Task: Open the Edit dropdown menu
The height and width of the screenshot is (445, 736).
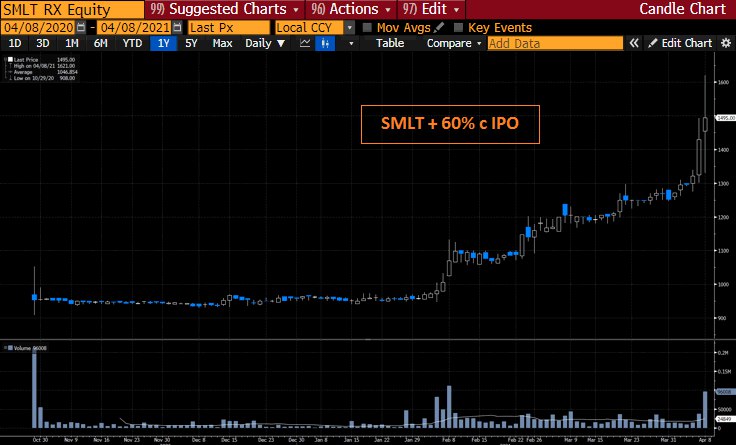Action: pyautogui.click(x=431, y=9)
